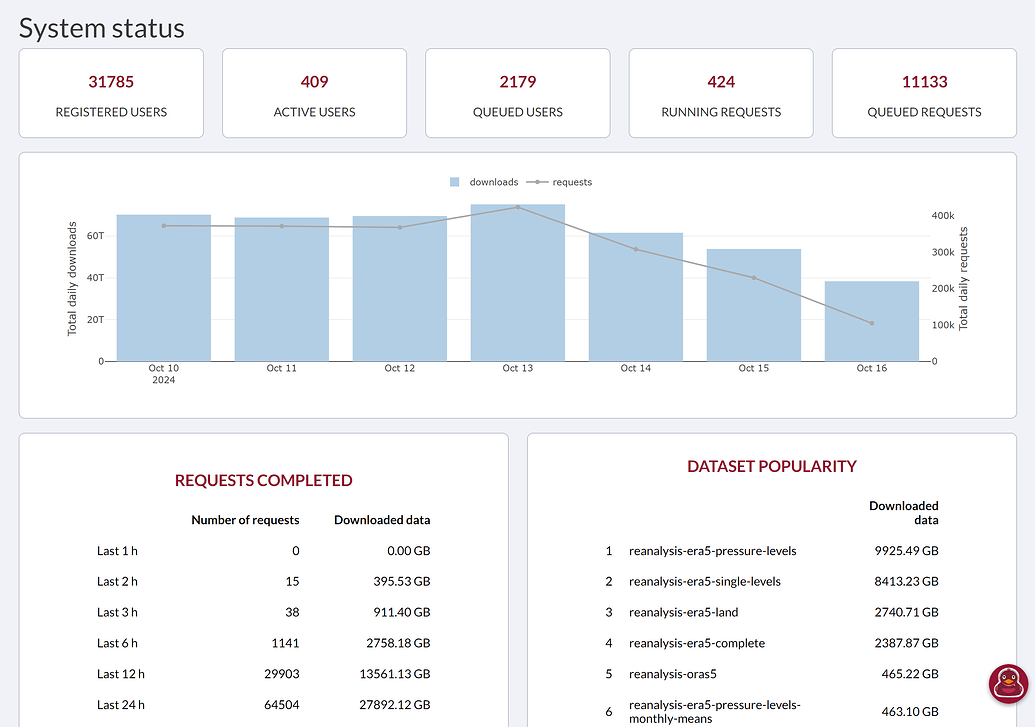This screenshot has height=727, width=1035.
Task: Click the 1141 requests value
Action: 285,643
